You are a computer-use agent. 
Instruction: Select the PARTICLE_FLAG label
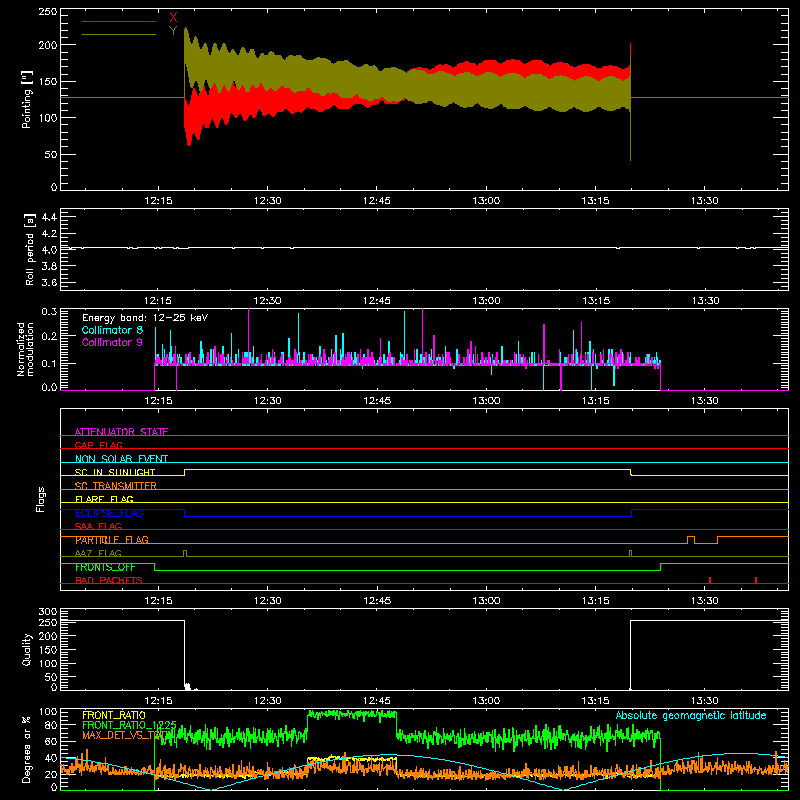click(112, 540)
